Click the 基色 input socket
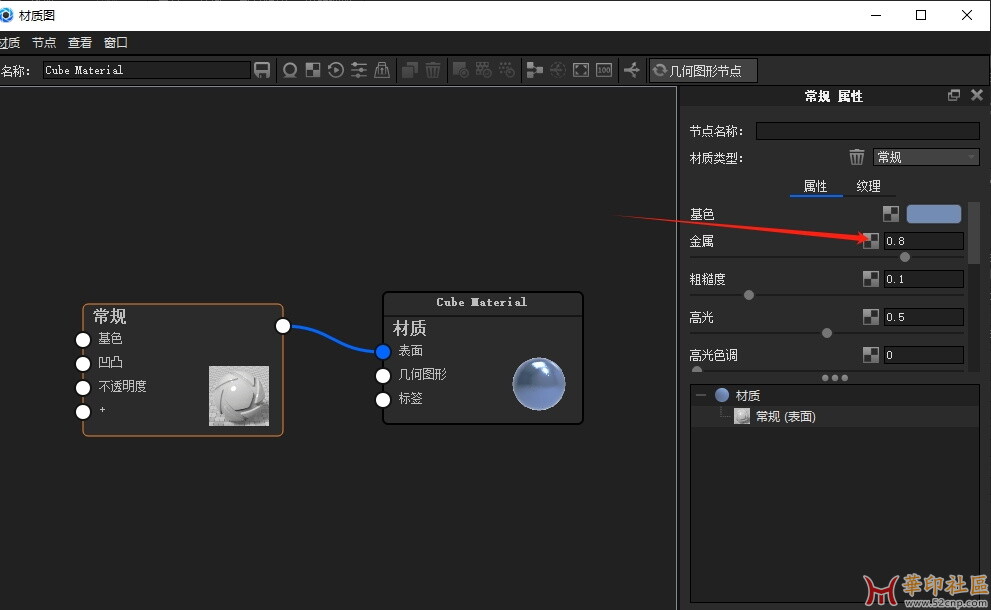Image resolution: width=991 pixels, height=610 pixels. pyautogui.click(x=83, y=339)
